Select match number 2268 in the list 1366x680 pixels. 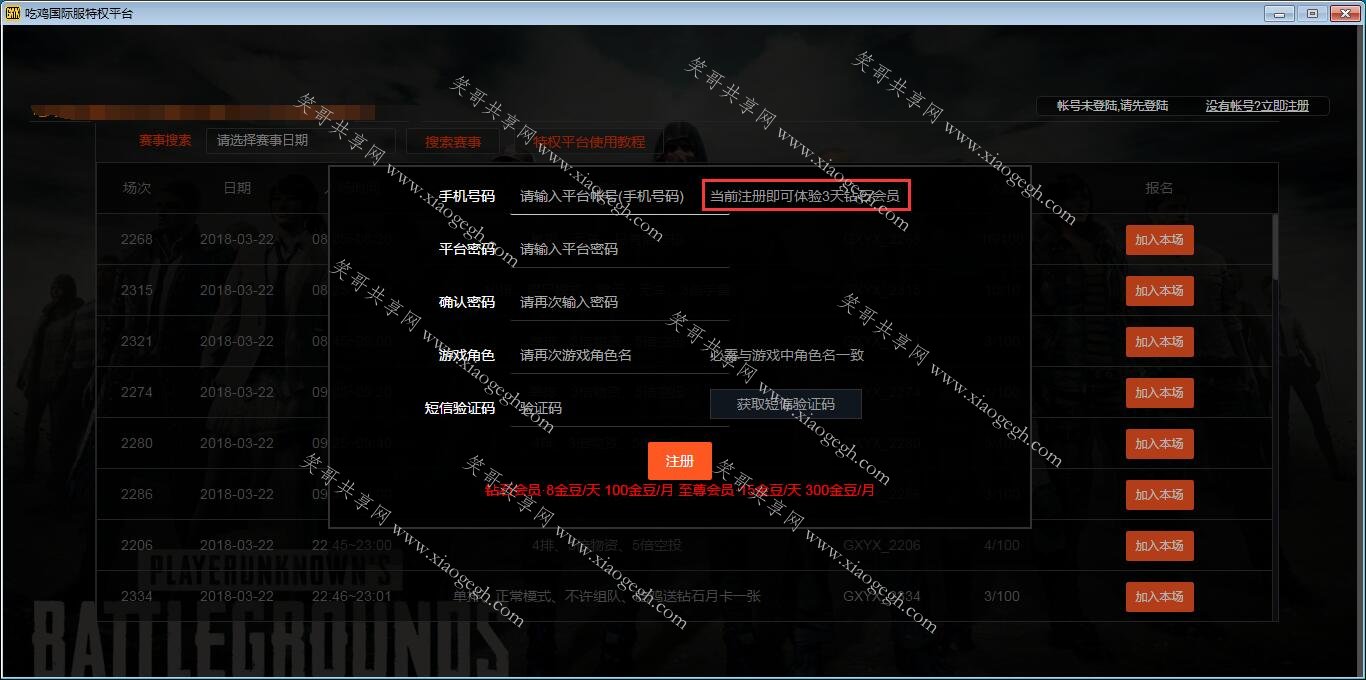tap(137, 239)
